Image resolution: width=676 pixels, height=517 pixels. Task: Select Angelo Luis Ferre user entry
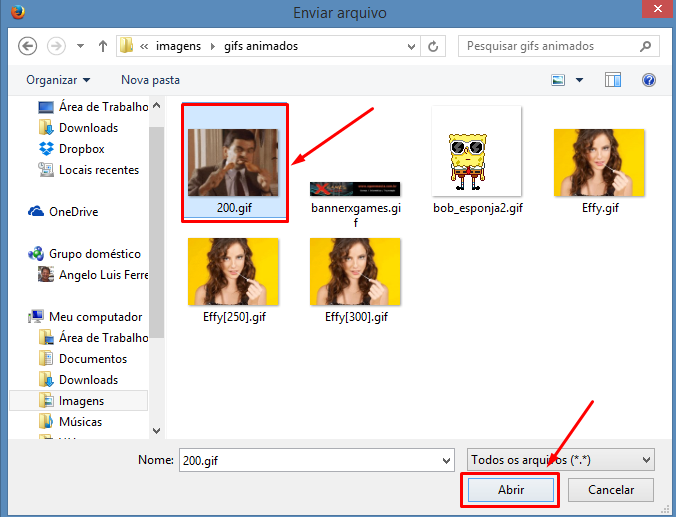93,275
